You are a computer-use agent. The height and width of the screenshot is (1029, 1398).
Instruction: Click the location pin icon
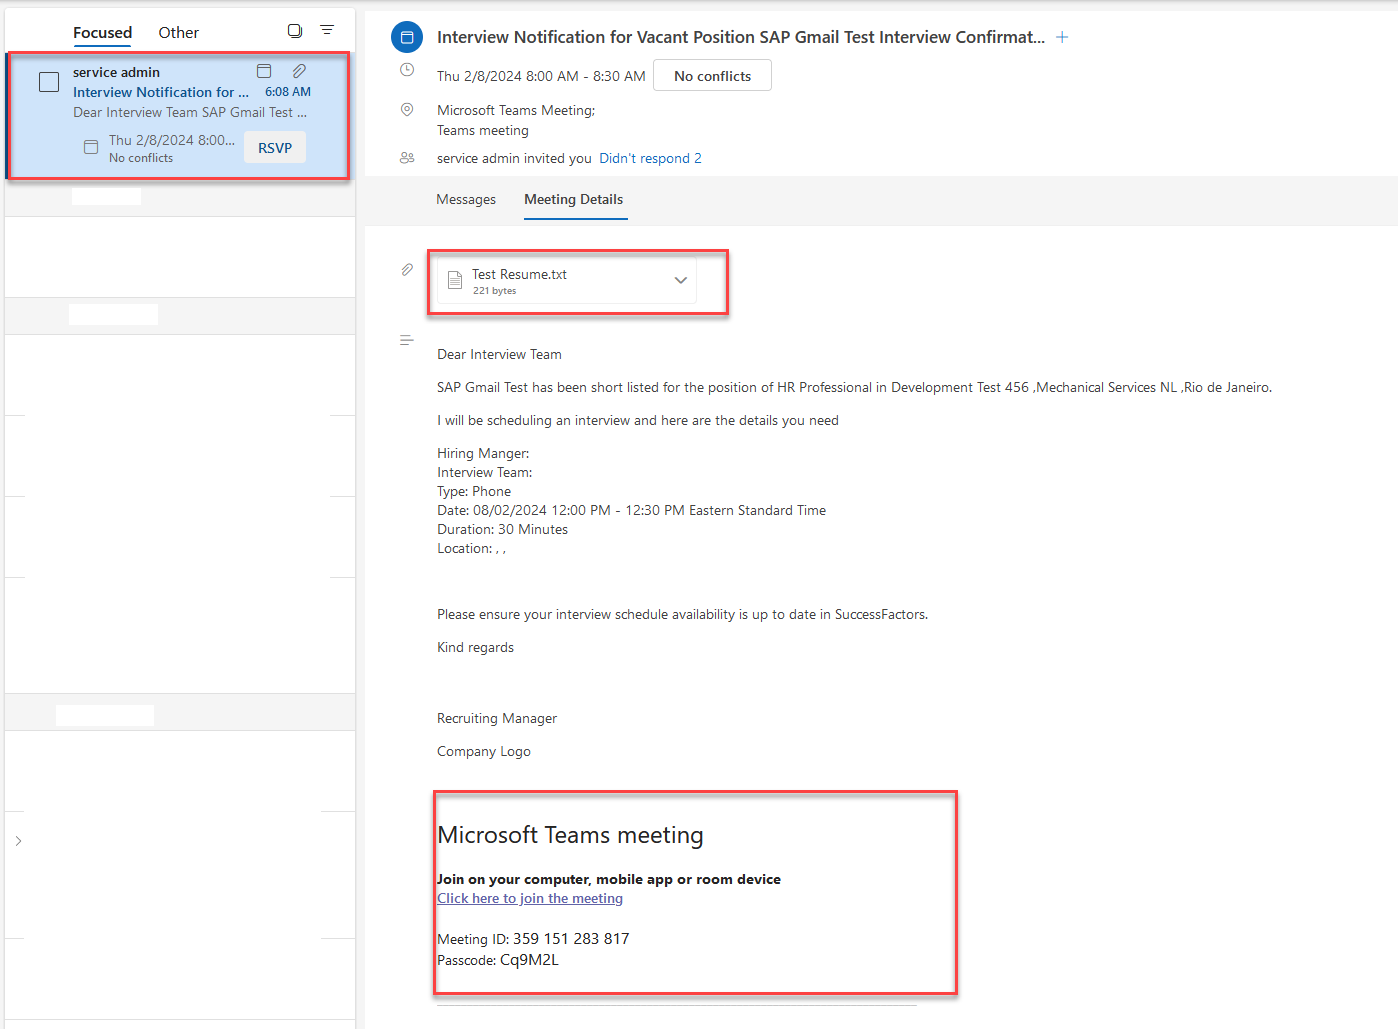407,110
